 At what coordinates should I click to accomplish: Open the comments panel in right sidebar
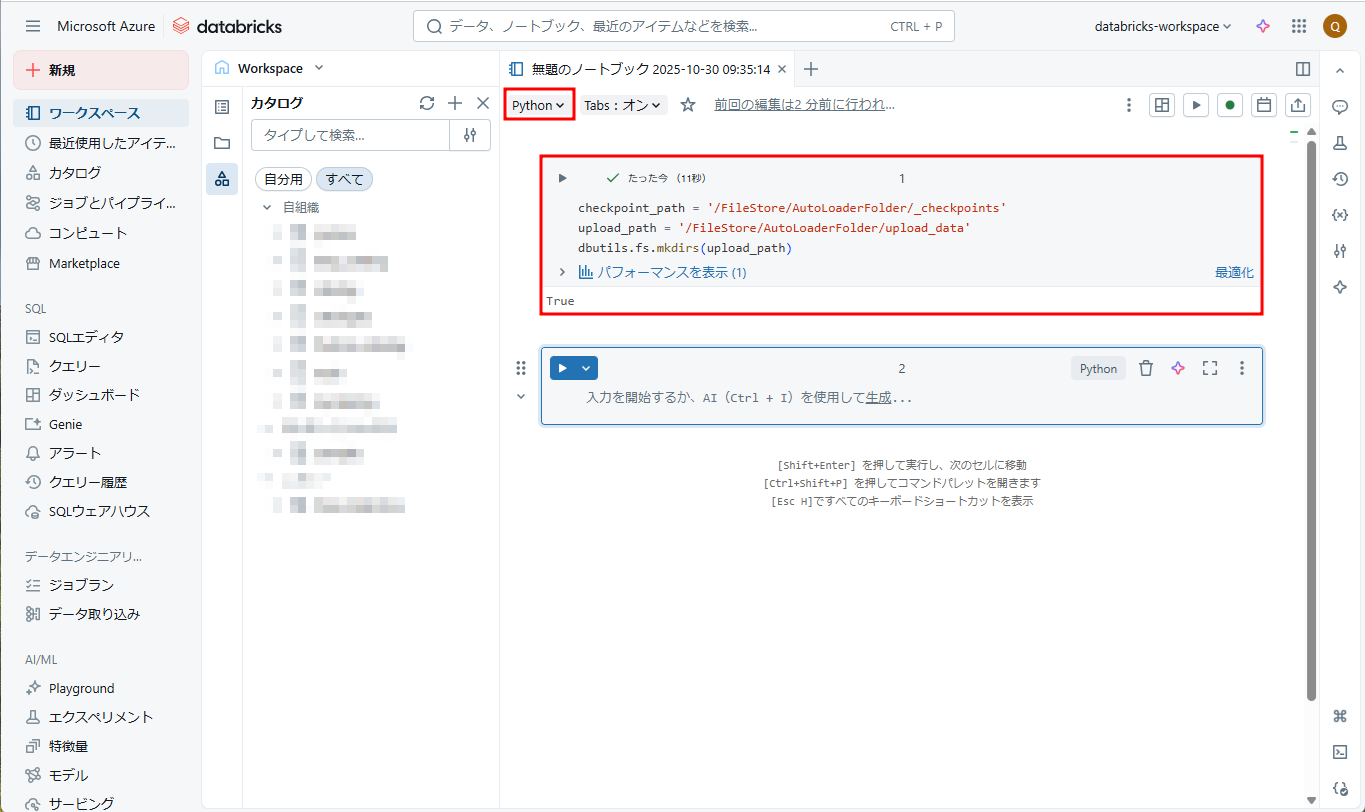click(x=1340, y=107)
